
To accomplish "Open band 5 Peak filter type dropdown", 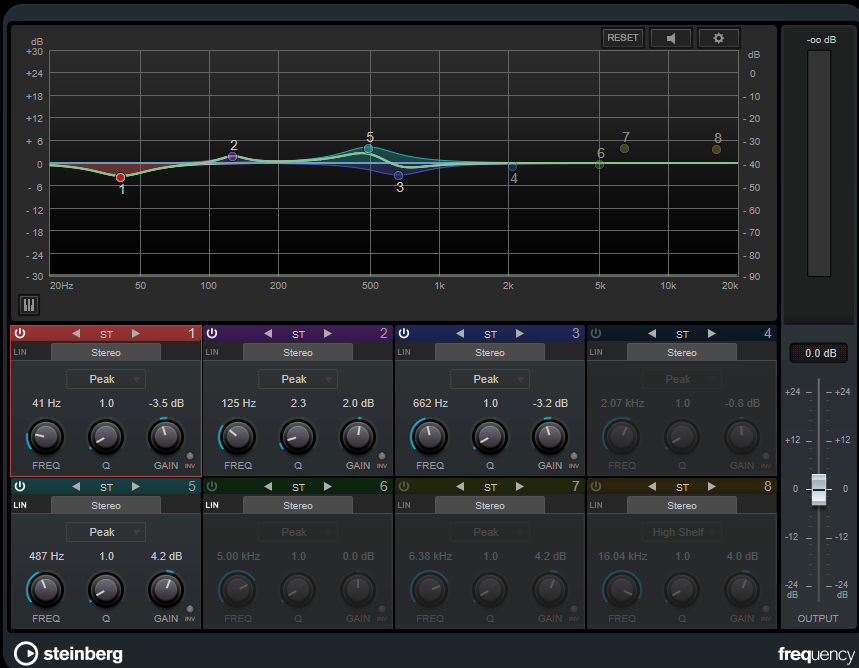I will pyautogui.click(x=106, y=532).
